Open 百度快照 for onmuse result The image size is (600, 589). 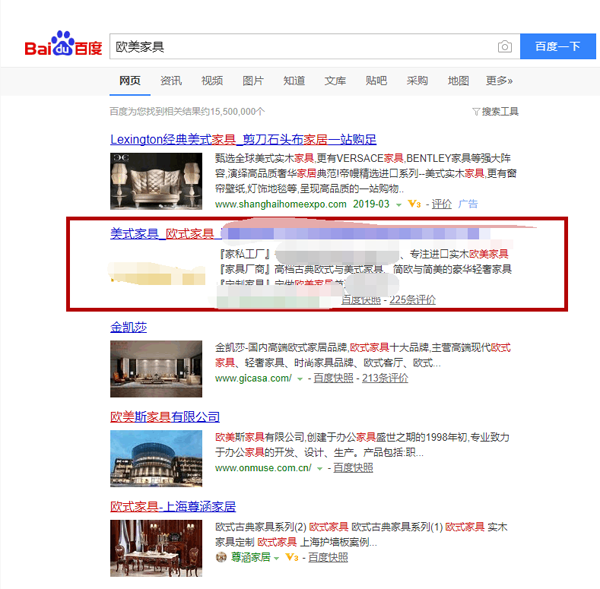coord(353,468)
